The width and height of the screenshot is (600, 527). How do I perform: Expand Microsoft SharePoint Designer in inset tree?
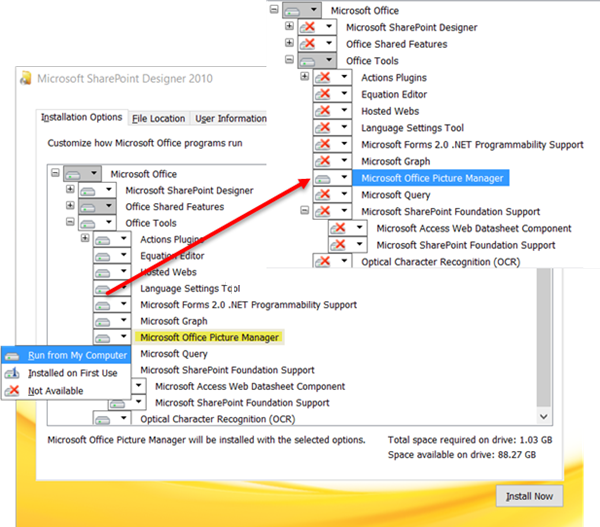pyautogui.click(x=289, y=26)
